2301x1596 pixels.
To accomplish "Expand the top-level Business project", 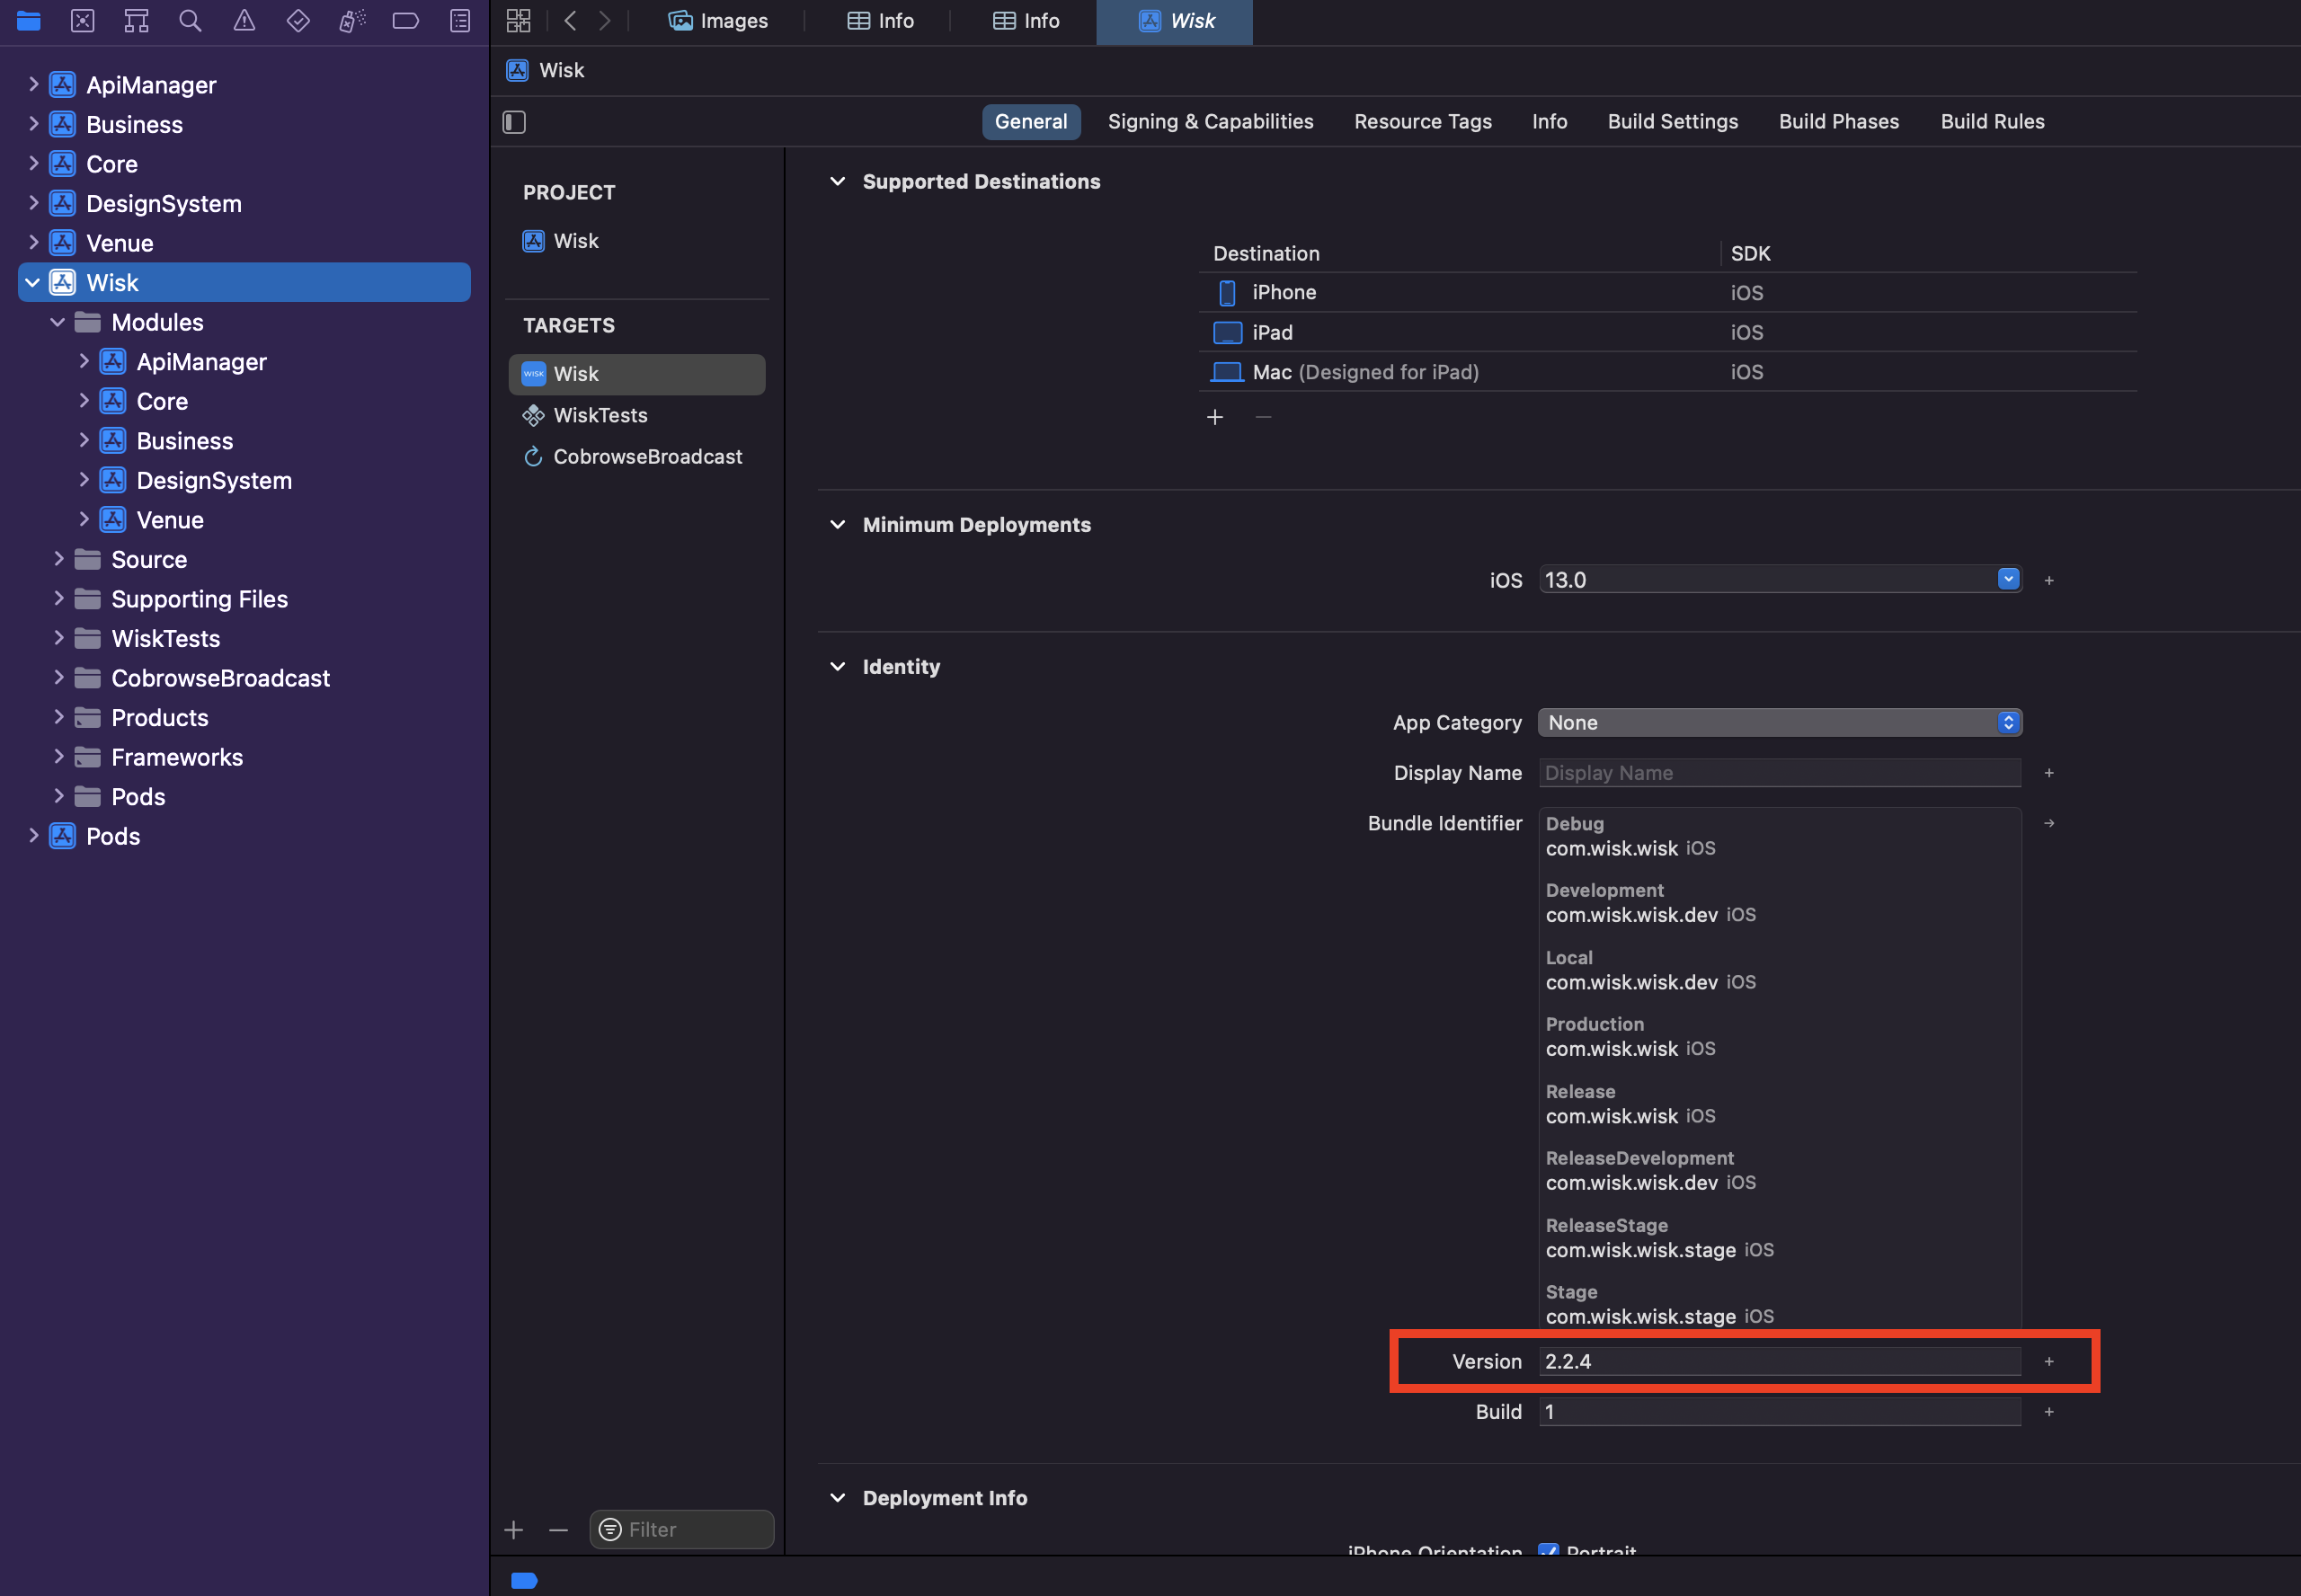I will pos(33,124).
